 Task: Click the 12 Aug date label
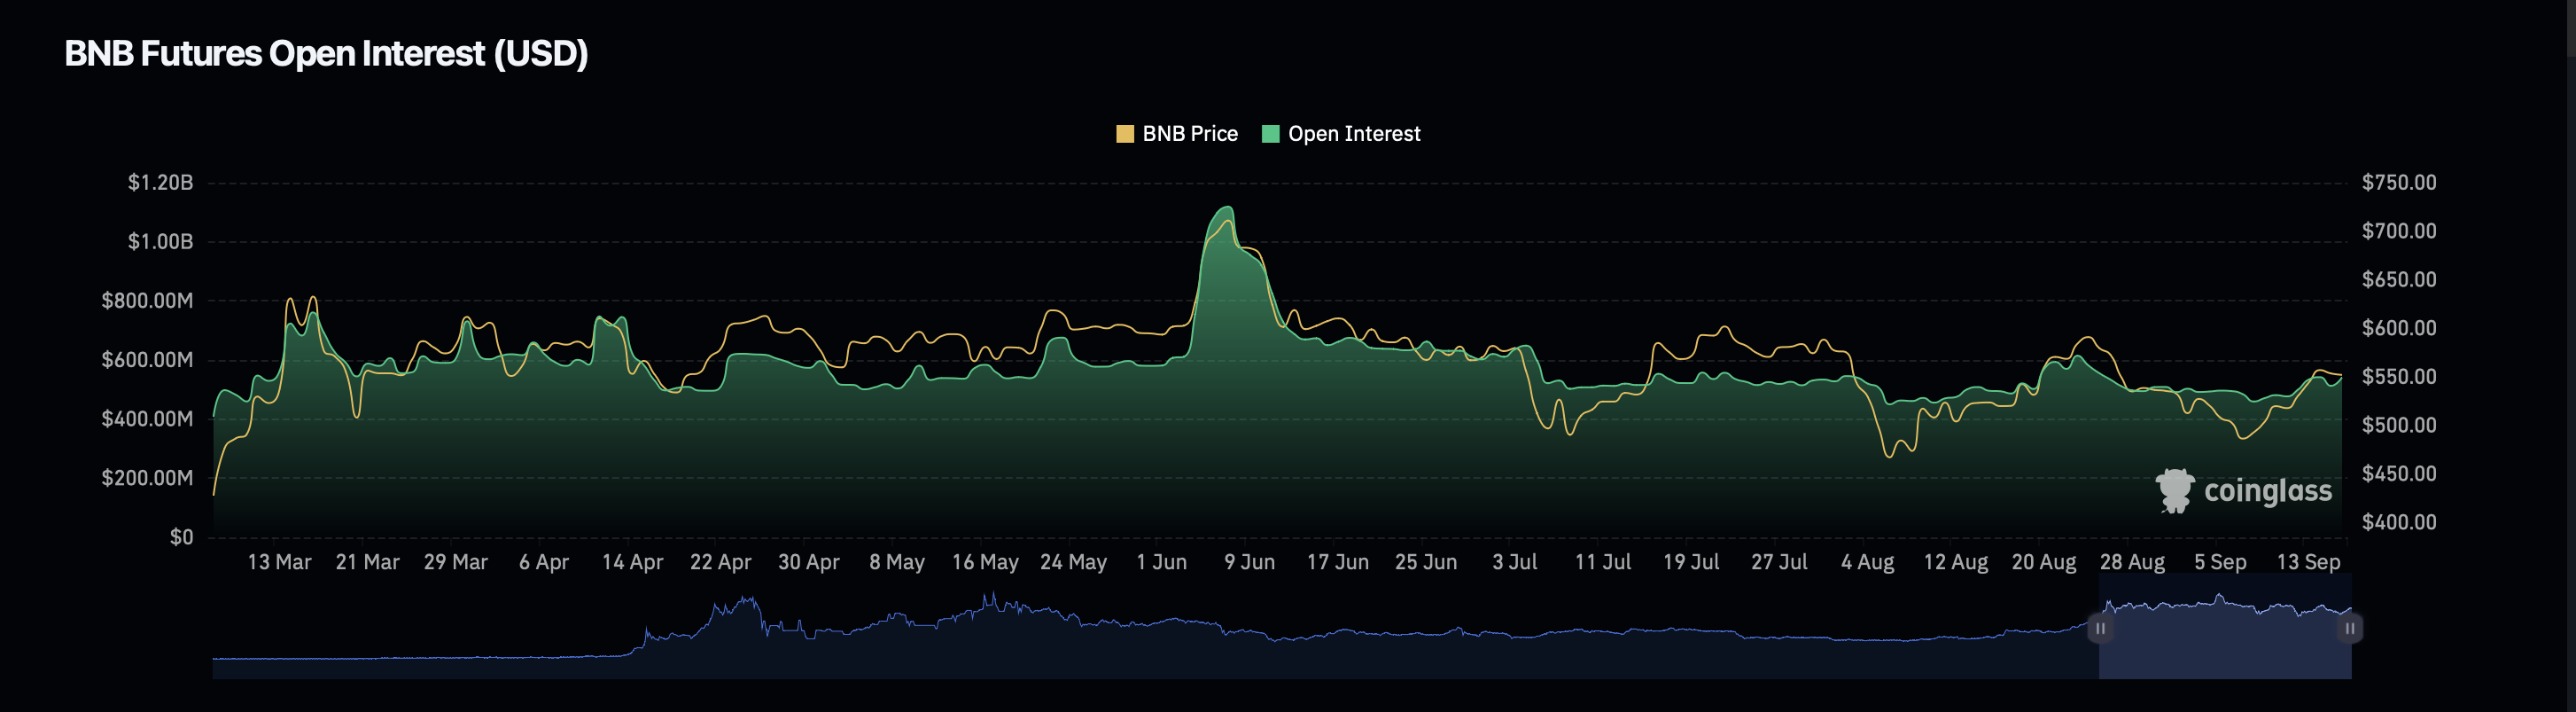1956,562
